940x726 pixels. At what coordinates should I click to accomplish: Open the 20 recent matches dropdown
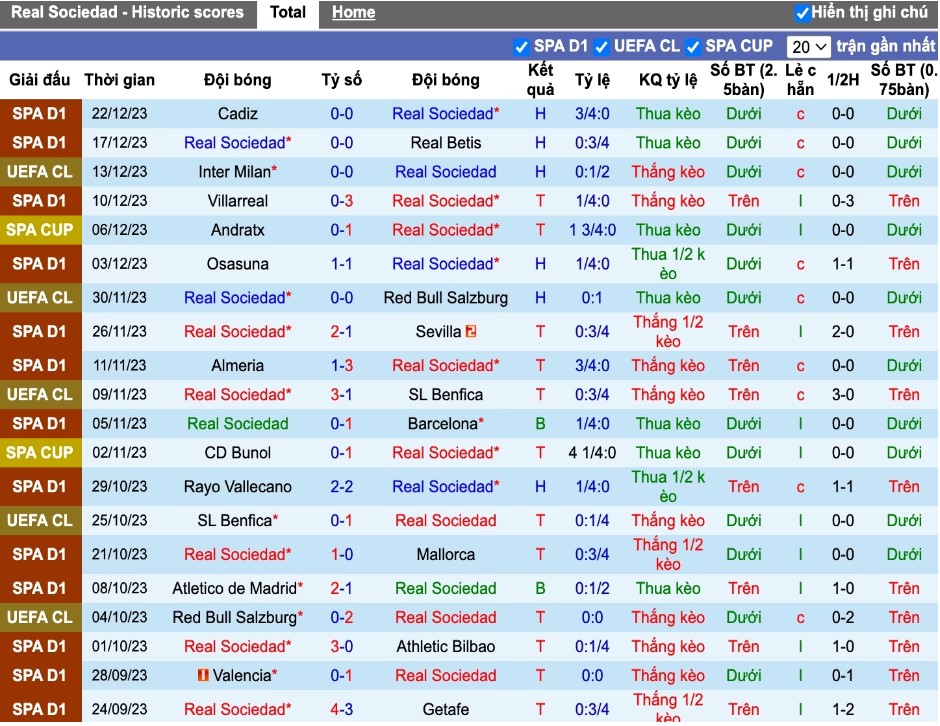pos(808,47)
